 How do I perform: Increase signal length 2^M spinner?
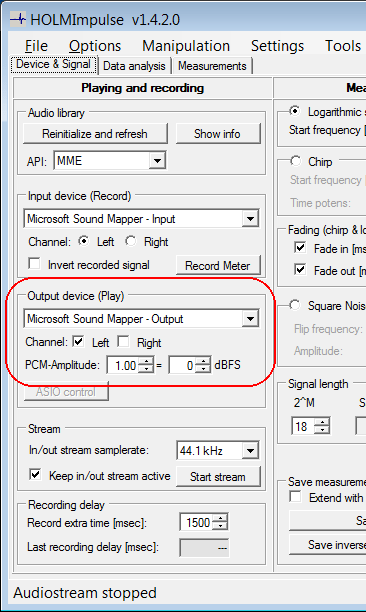click(322, 422)
